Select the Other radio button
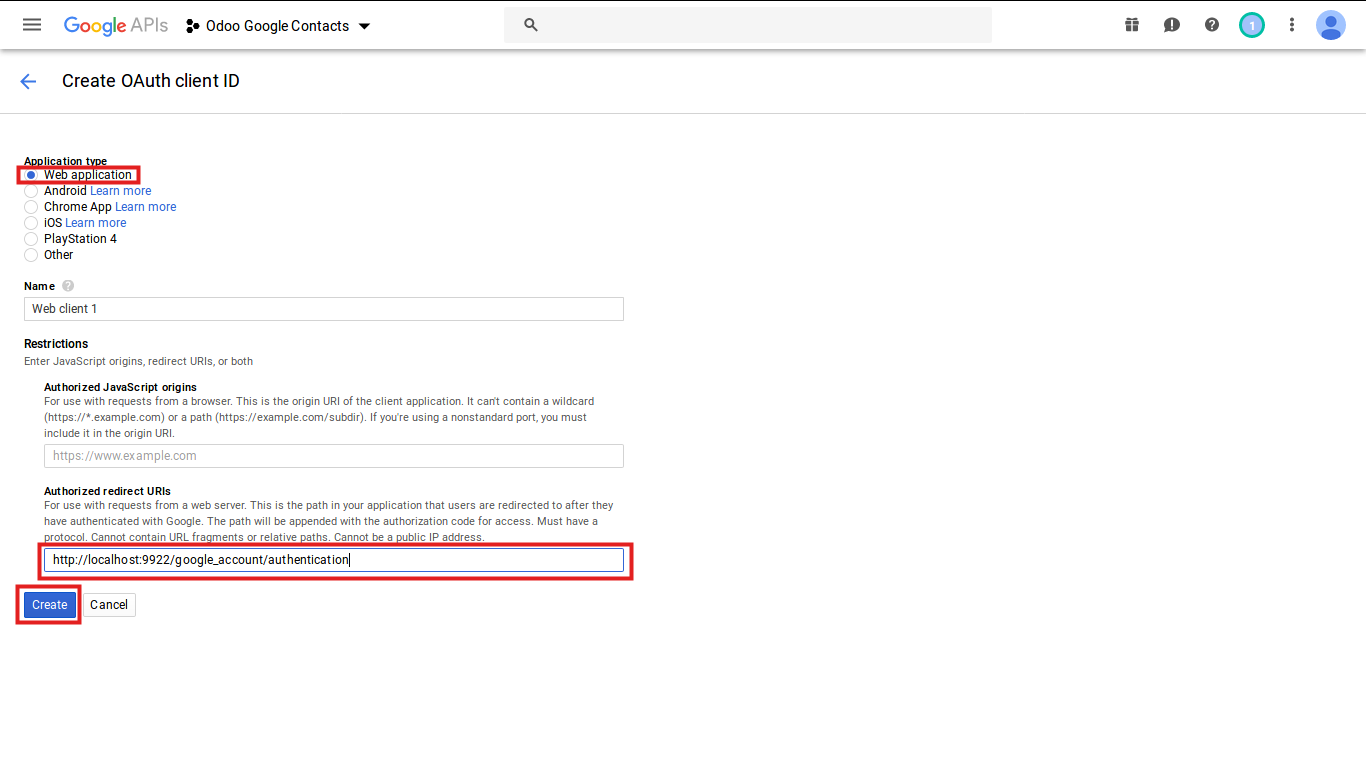The height and width of the screenshot is (768, 1366). click(x=31, y=255)
